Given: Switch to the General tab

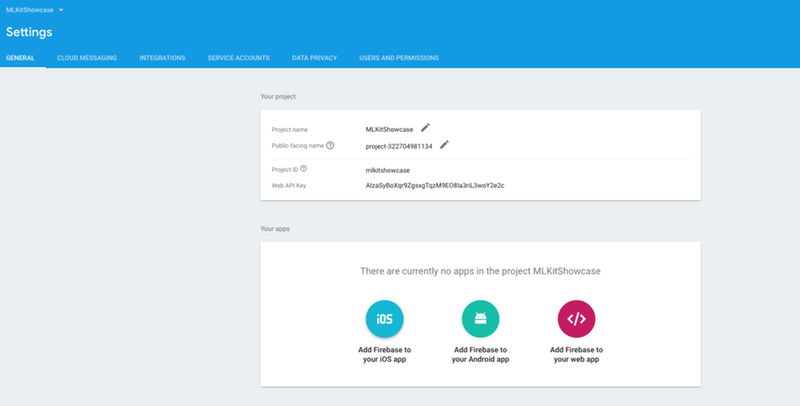Looking at the screenshot, I should (x=20, y=58).
